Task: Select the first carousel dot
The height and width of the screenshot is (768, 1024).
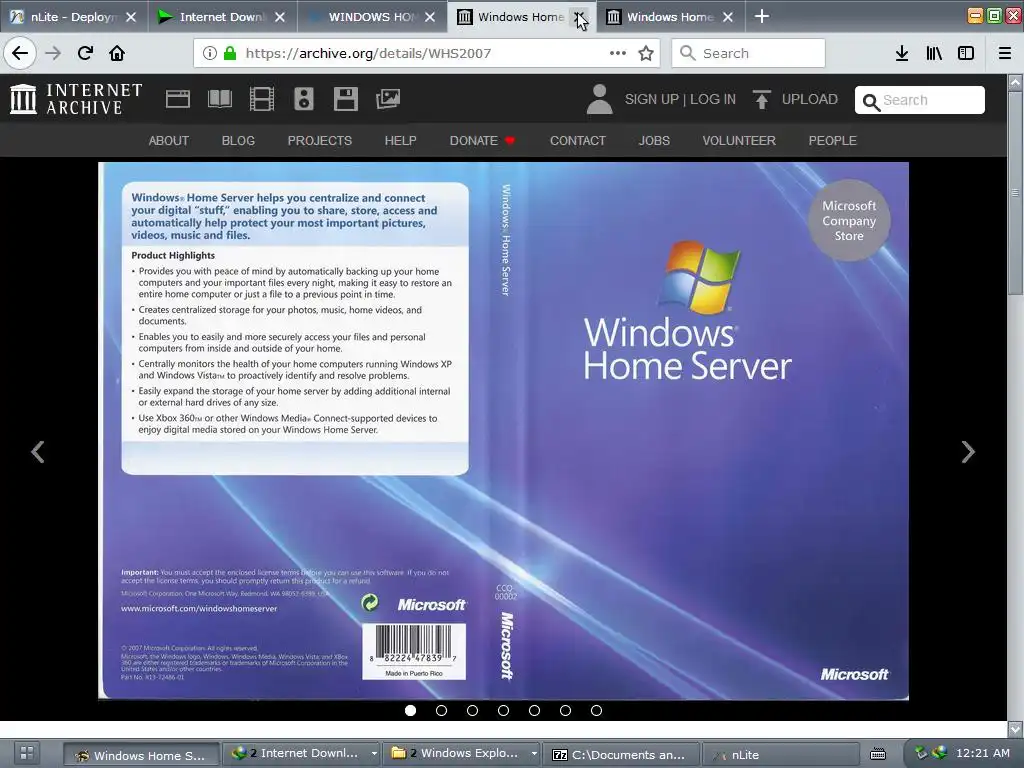Action: click(x=410, y=711)
